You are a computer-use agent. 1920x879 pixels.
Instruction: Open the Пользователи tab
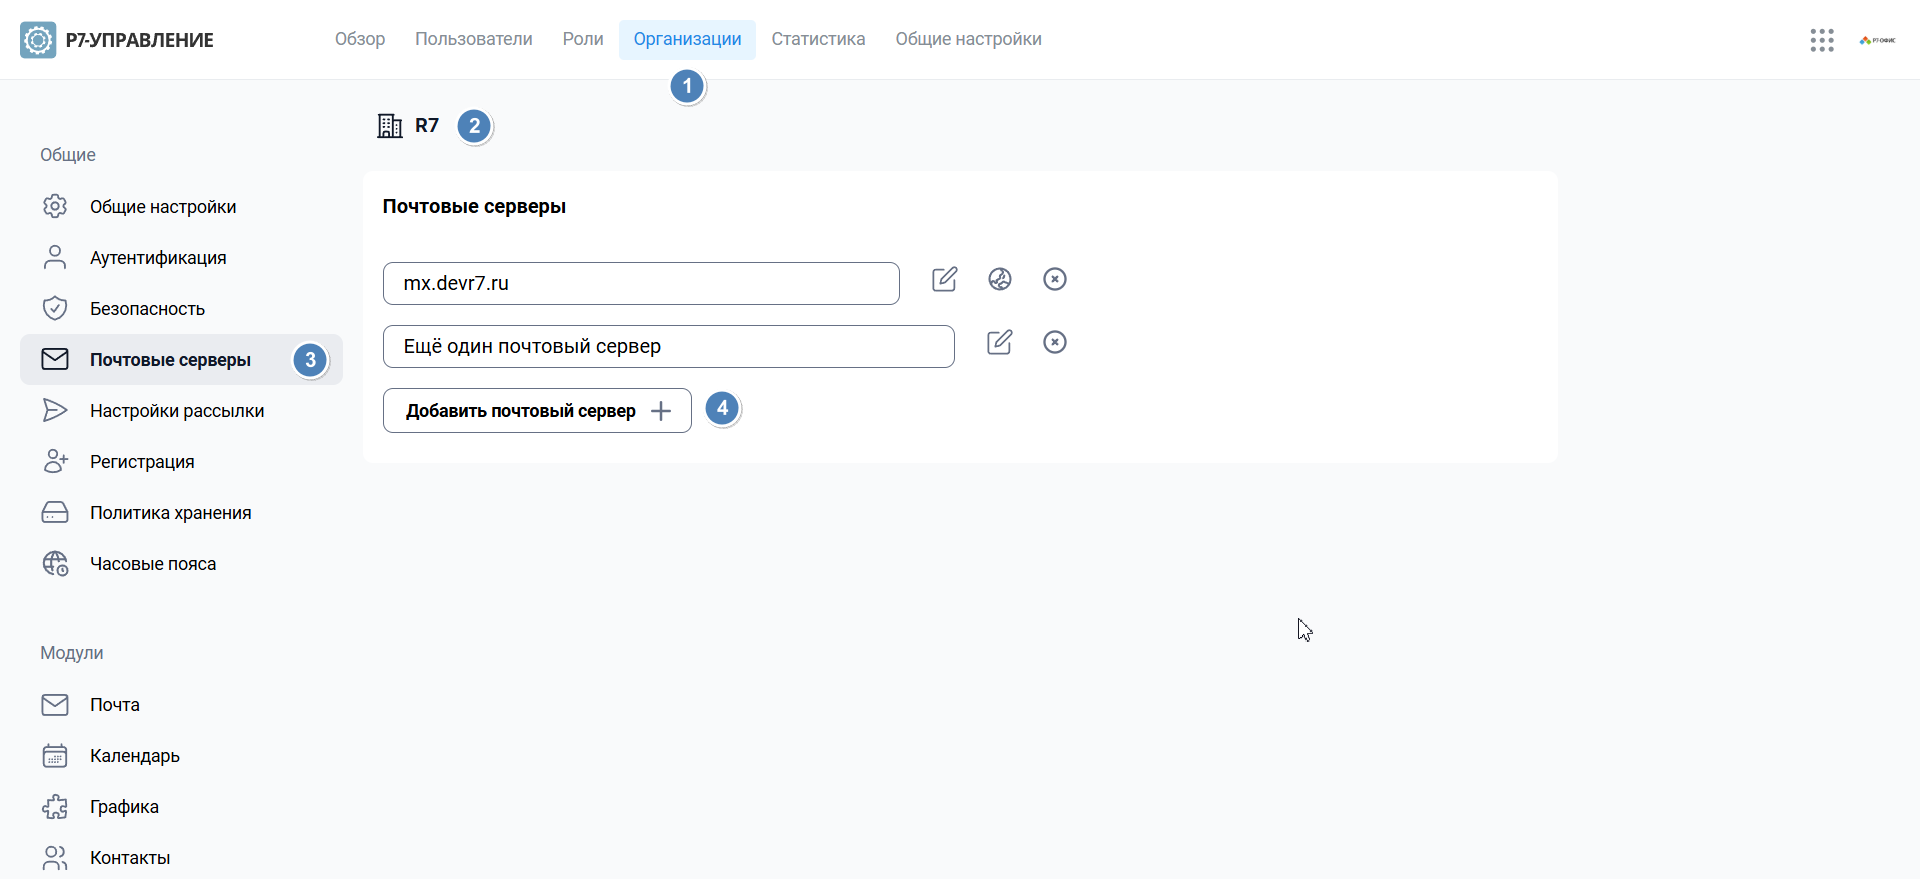point(474,40)
